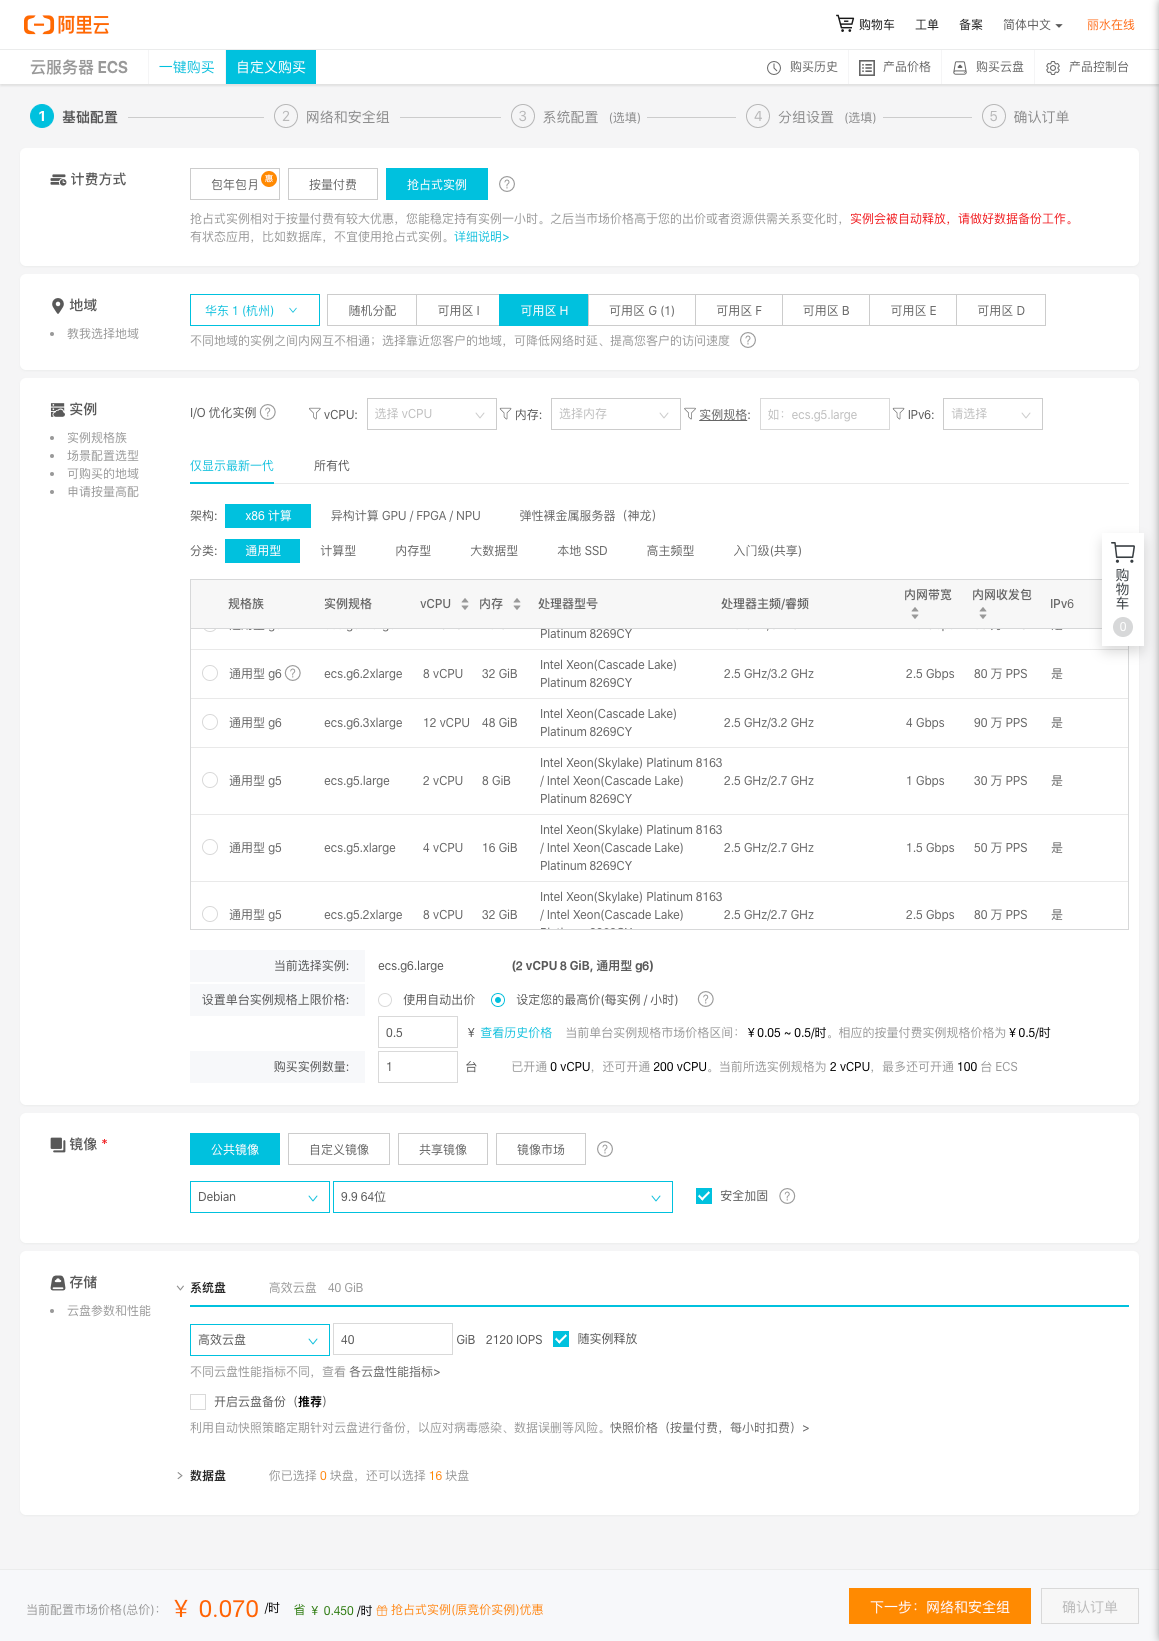This screenshot has width=1159, height=1641.
Task: Choose 使用自动出价 radio option
Action: pyautogui.click(x=385, y=1000)
